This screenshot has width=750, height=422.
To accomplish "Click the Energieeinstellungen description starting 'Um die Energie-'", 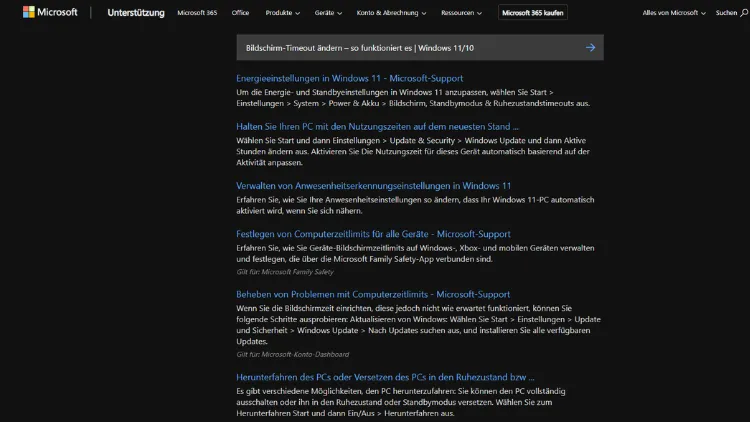I will (413, 98).
